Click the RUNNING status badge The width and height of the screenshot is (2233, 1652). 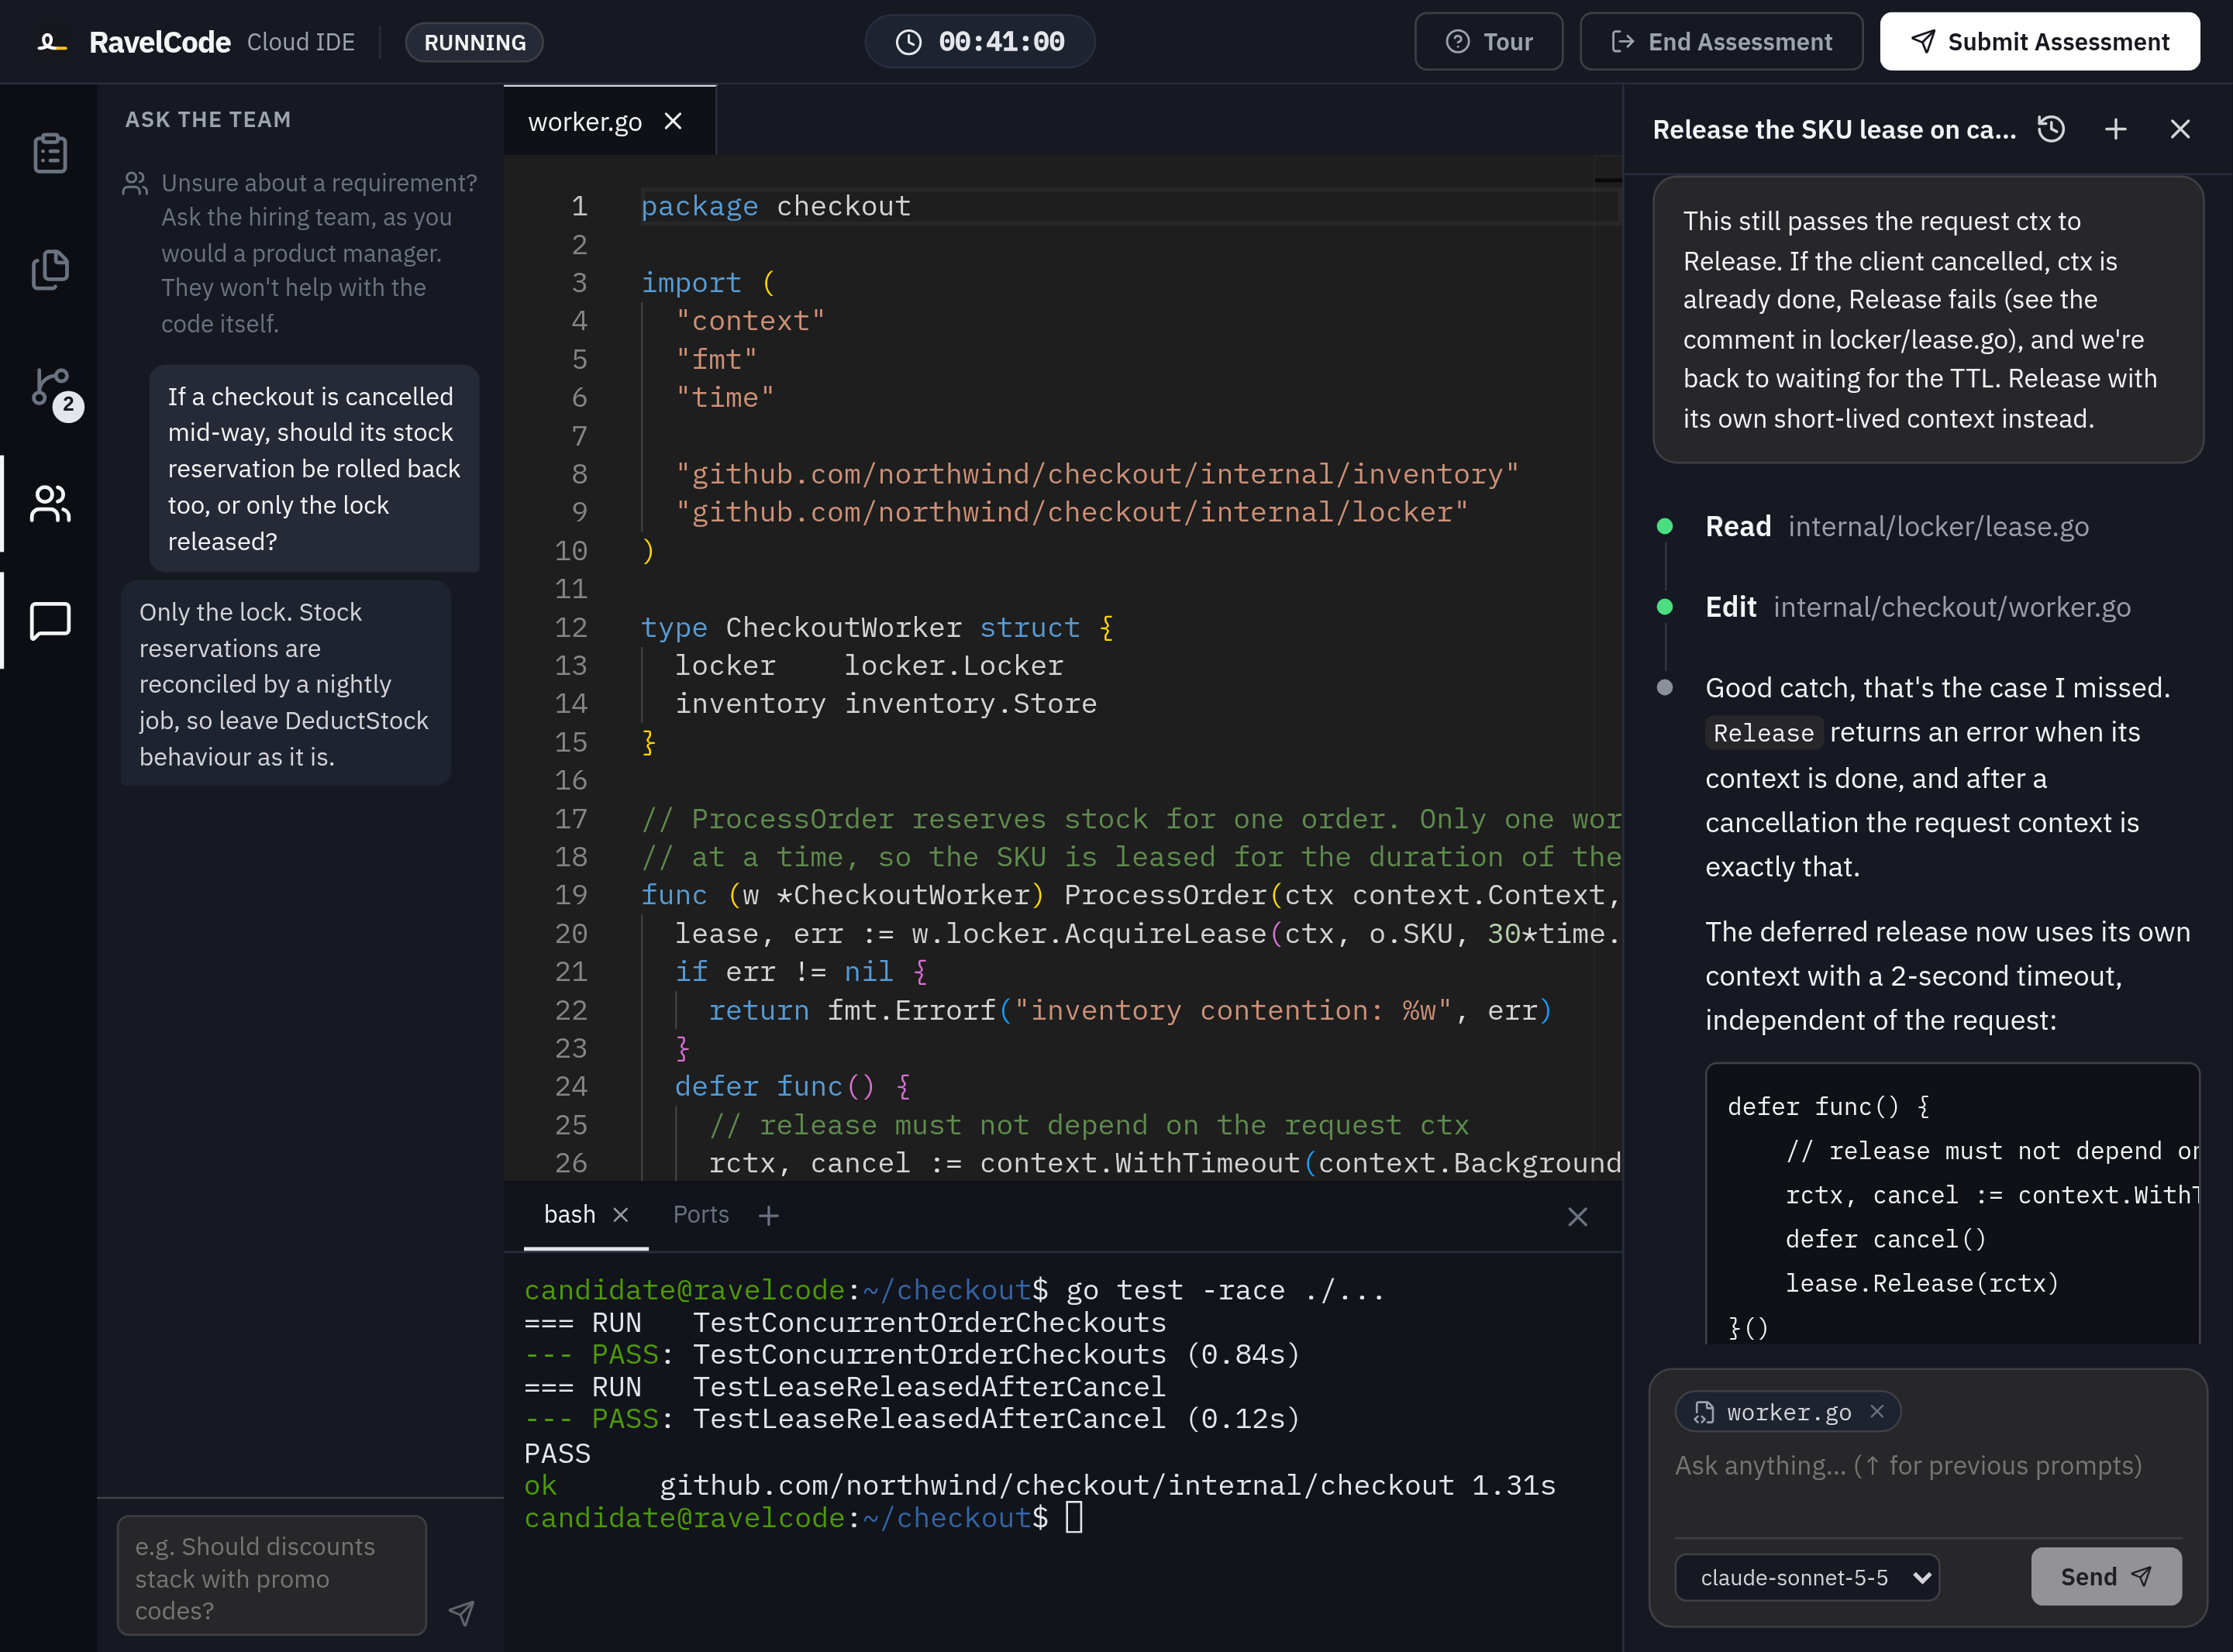click(x=474, y=42)
